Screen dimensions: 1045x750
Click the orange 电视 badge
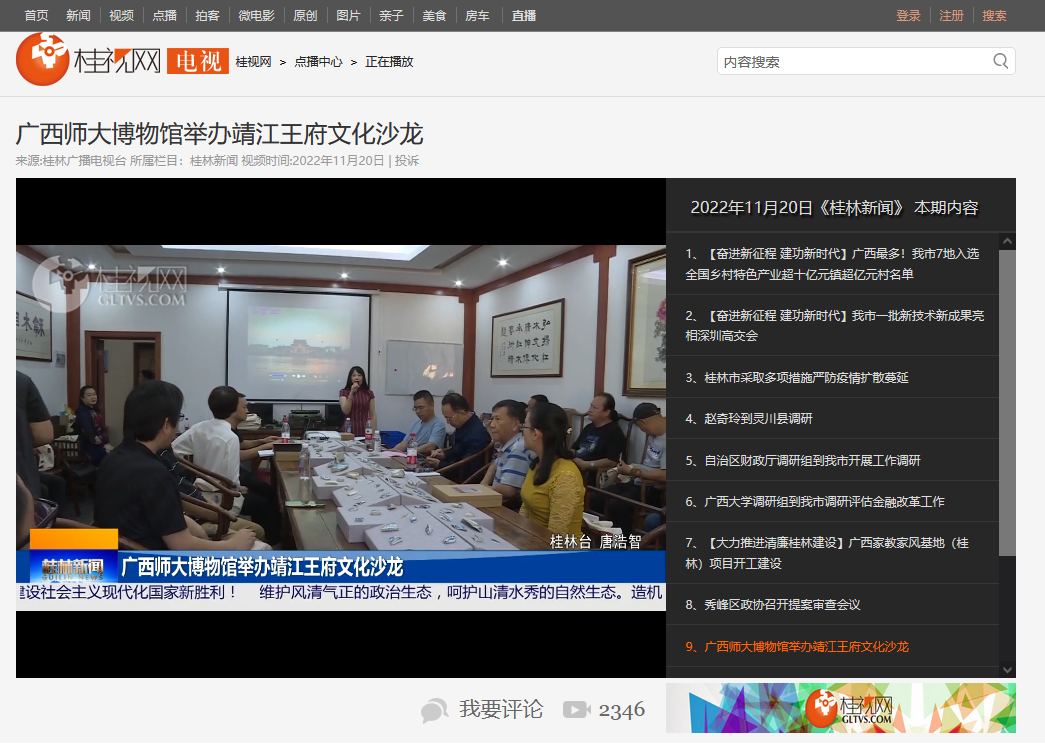tap(197, 61)
